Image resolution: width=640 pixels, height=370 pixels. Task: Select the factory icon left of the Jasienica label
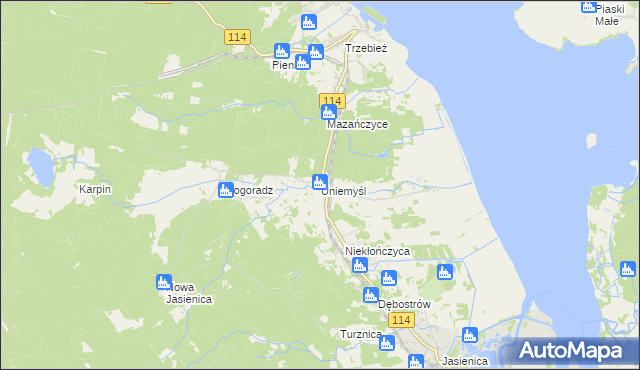pyautogui.click(x=416, y=361)
